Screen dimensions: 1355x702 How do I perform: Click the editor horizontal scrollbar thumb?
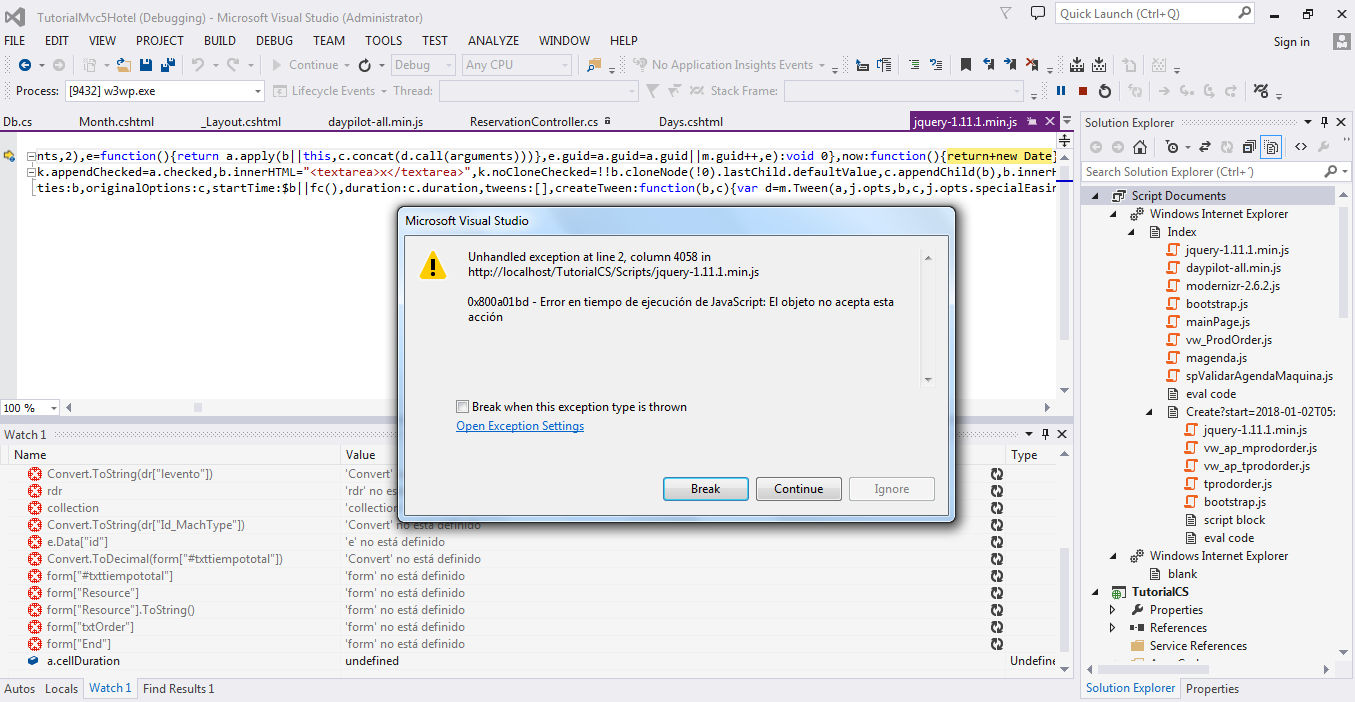tap(198, 408)
